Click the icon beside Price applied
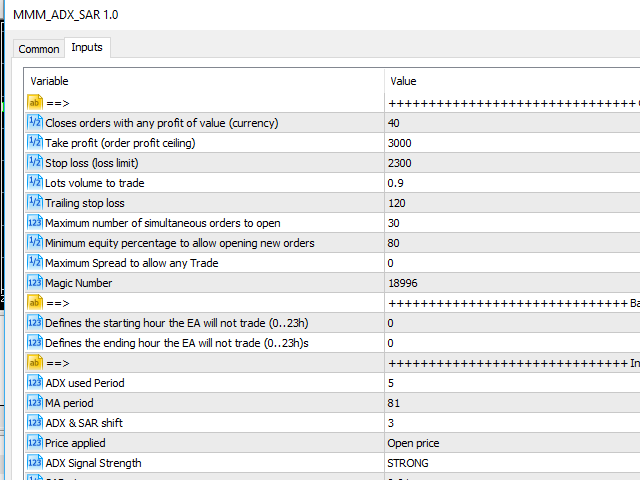The image size is (640, 480). pos(35,443)
